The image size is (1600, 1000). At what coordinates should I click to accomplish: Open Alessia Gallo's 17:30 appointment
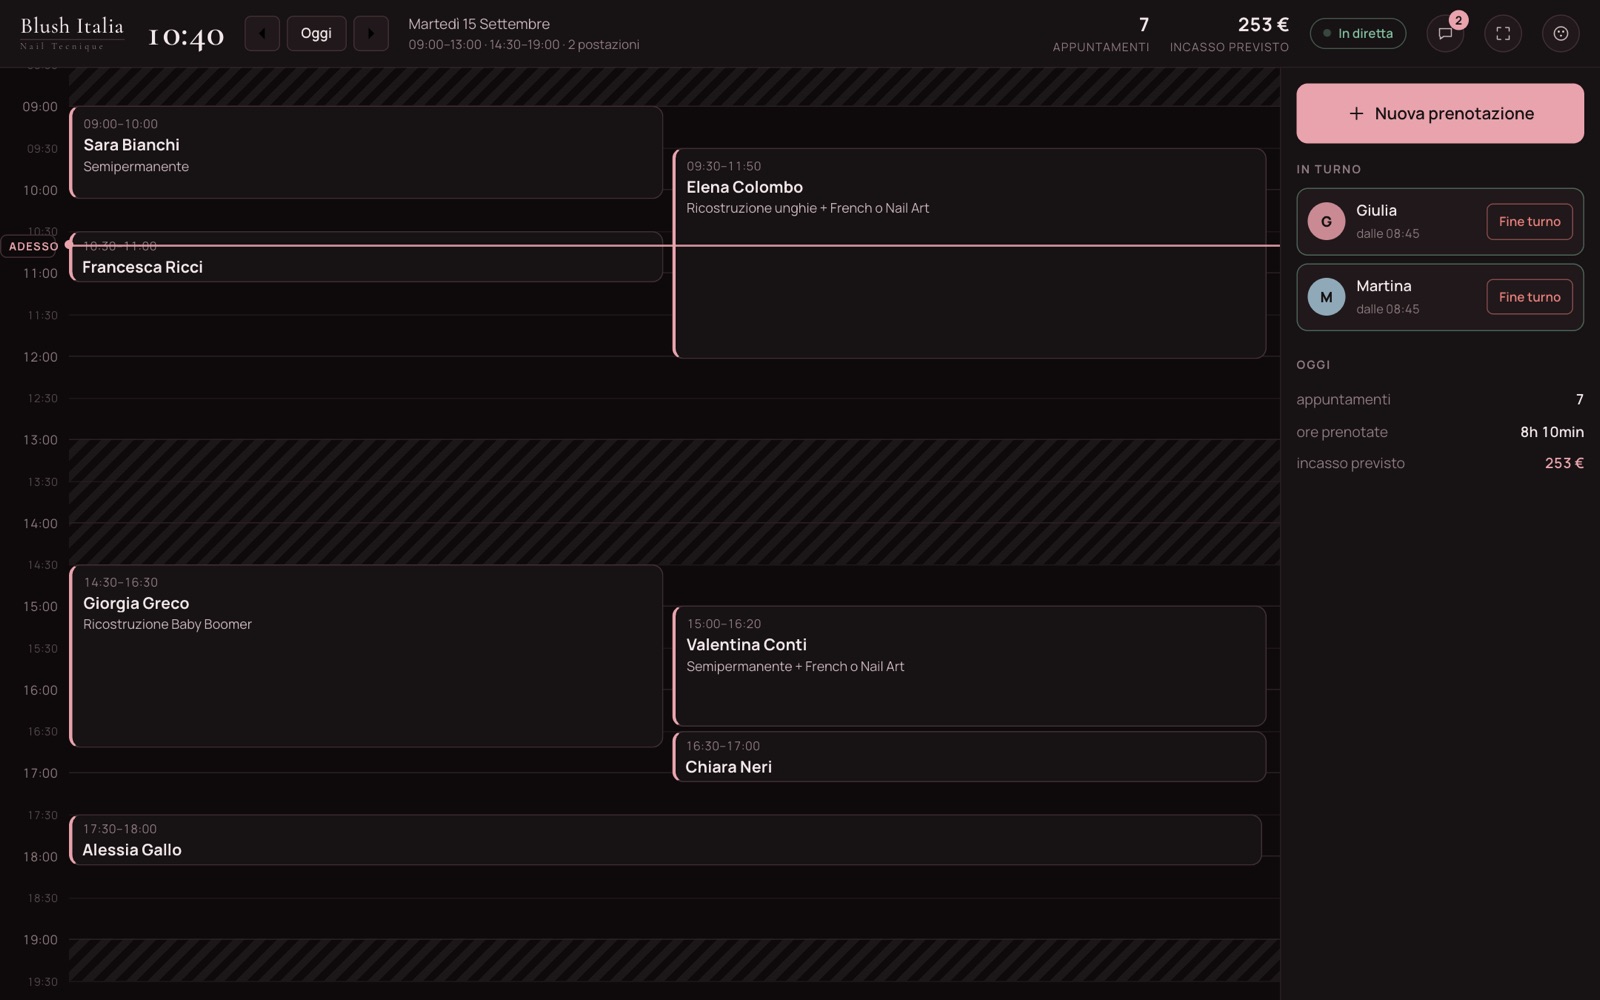(666, 840)
